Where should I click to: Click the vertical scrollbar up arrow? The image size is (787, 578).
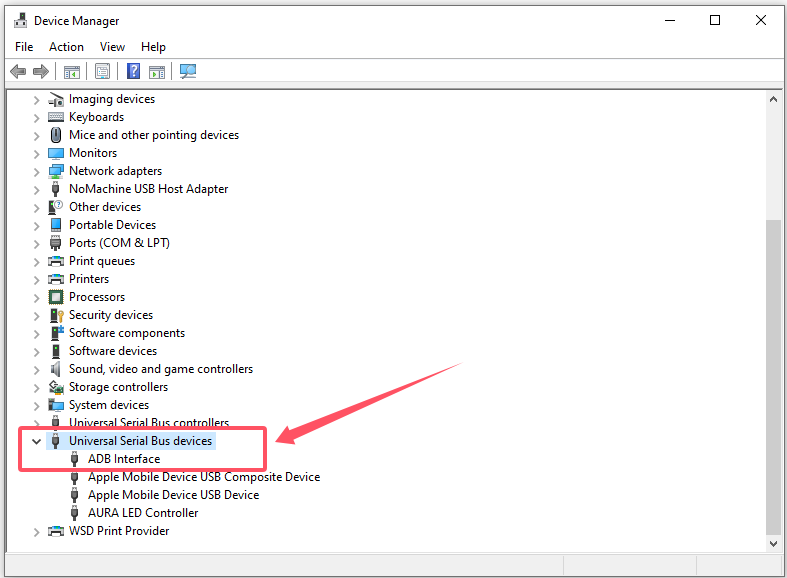pyautogui.click(x=773, y=99)
